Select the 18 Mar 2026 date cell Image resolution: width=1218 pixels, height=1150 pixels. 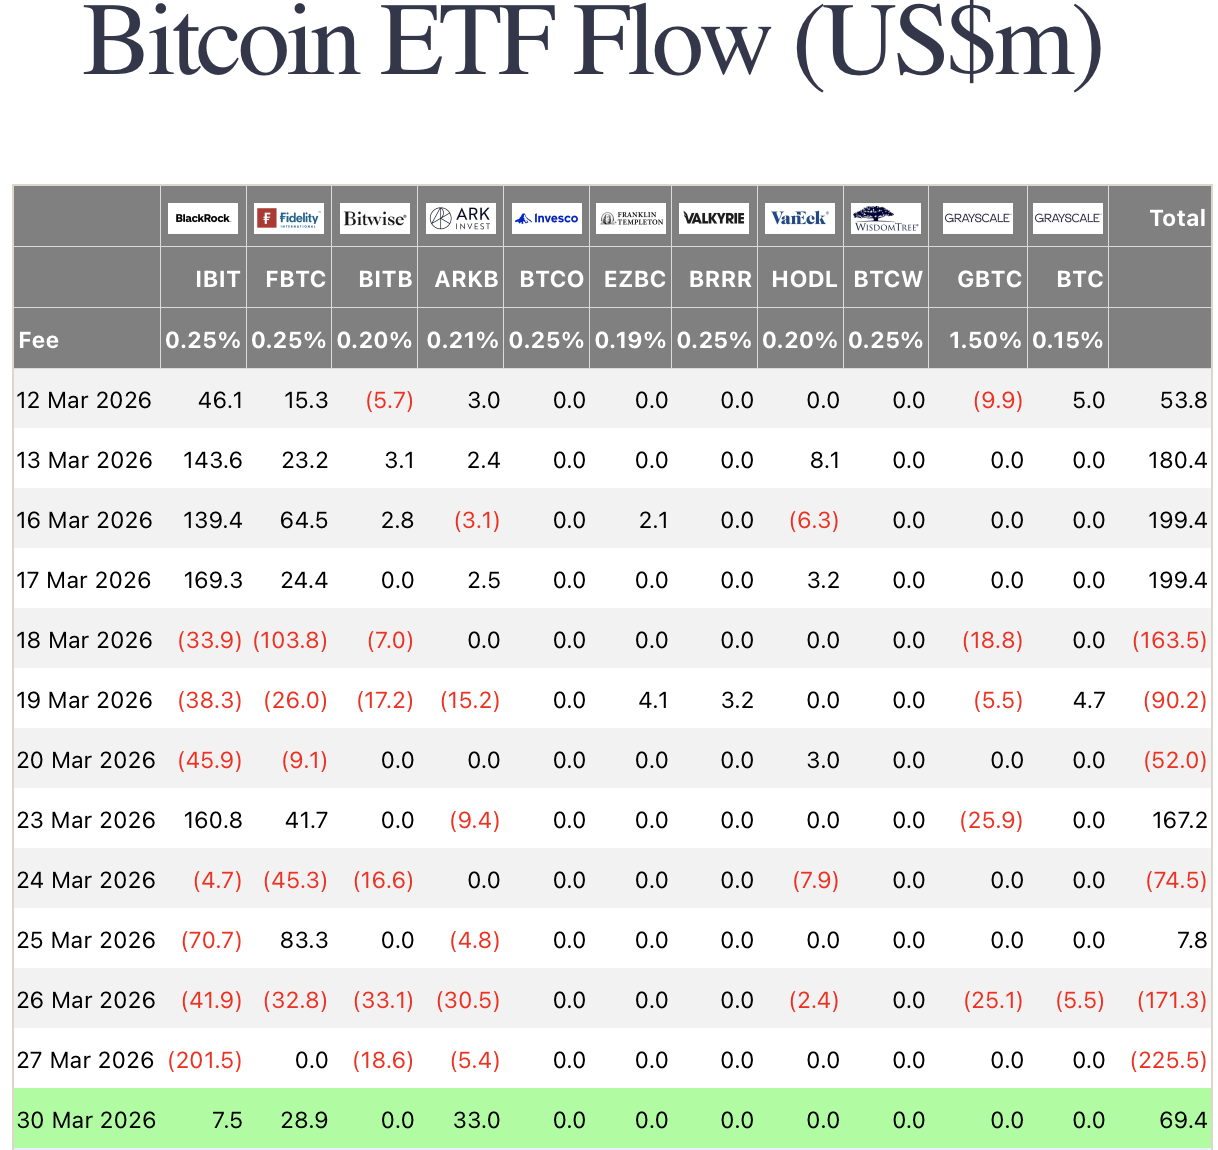pos(85,640)
